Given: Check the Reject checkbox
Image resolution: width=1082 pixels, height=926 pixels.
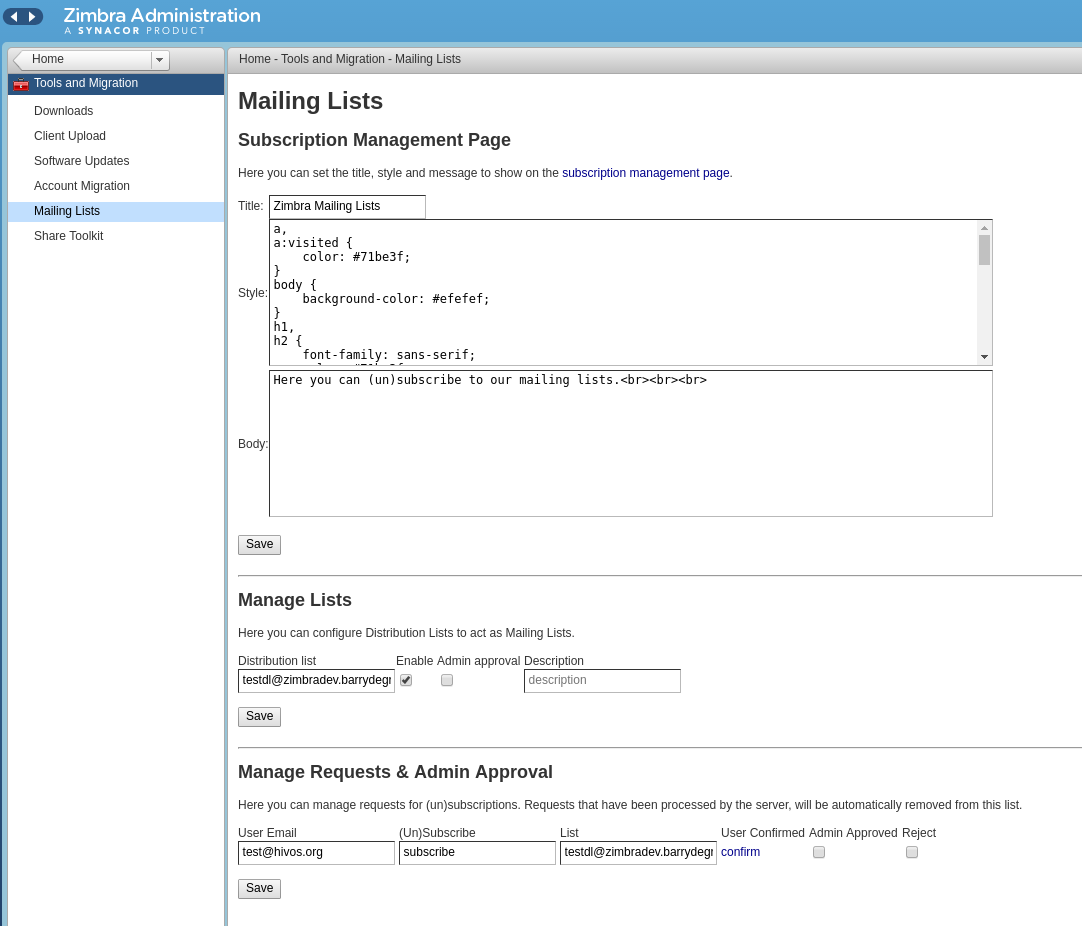Looking at the screenshot, I should 912,852.
